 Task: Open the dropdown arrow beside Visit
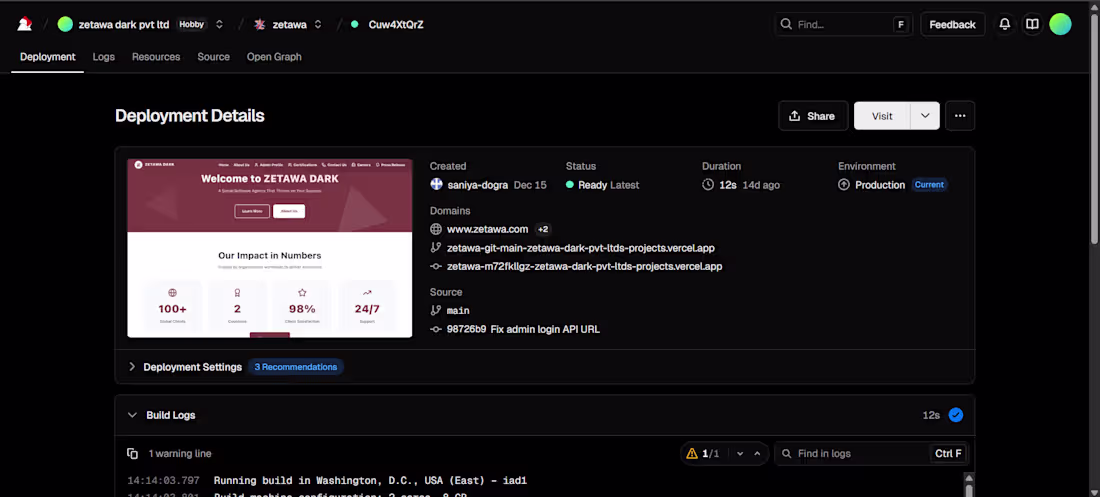pos(925,116)
